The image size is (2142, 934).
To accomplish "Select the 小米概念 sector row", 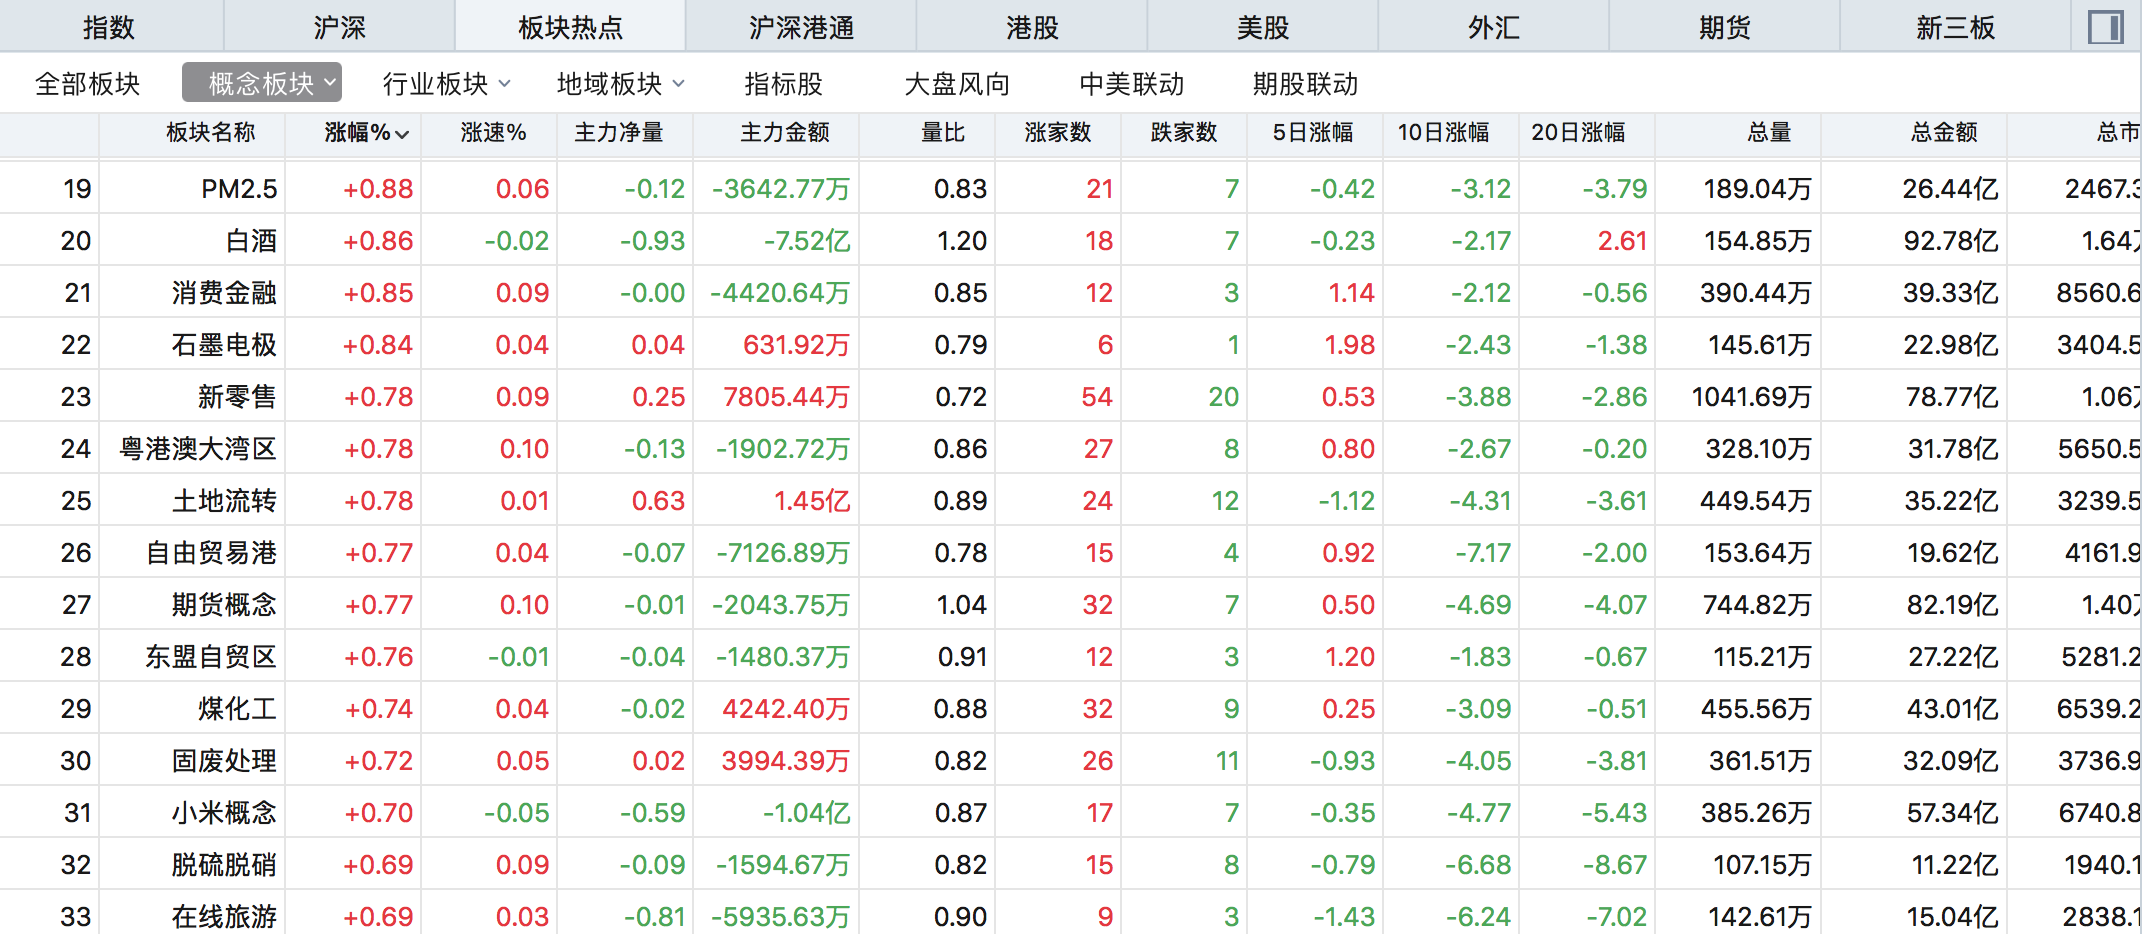I will click(224, 813).
